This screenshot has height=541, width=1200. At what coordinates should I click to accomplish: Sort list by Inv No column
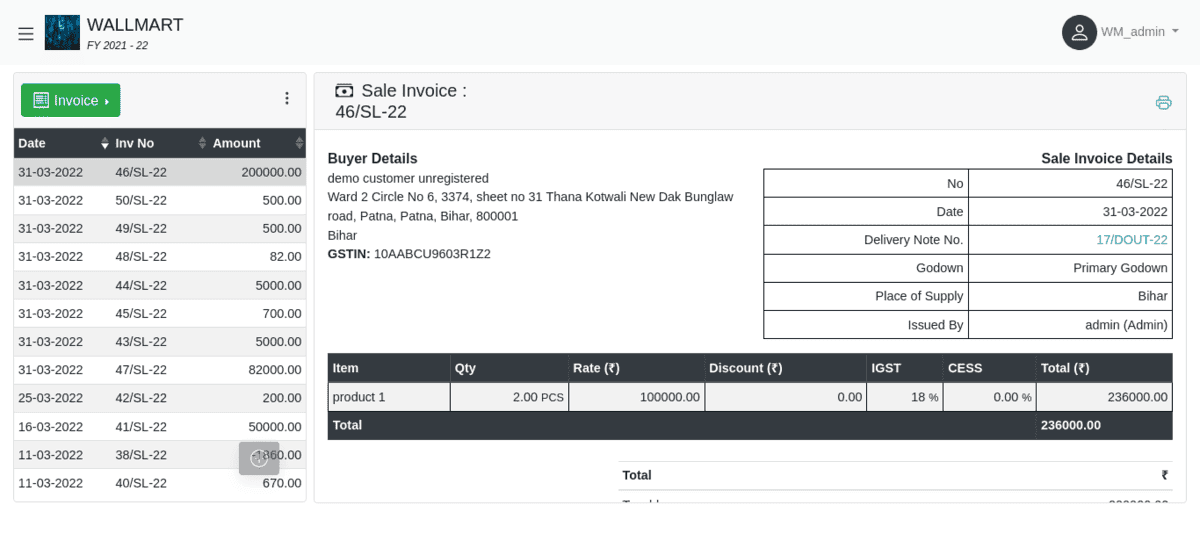(x=159, y=143)
